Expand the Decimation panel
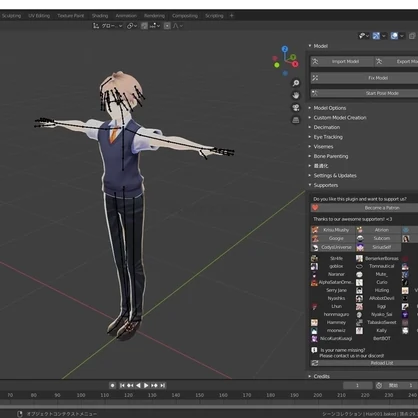Viewport: 418px width, 418px height. (324, 127)
